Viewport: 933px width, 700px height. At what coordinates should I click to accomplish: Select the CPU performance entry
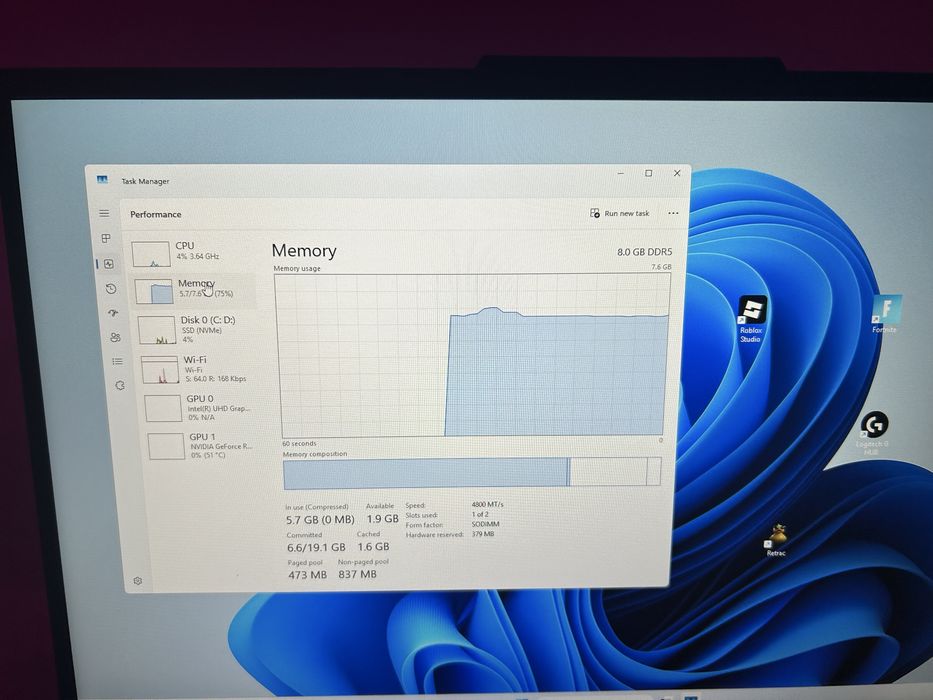pos(191,253)
